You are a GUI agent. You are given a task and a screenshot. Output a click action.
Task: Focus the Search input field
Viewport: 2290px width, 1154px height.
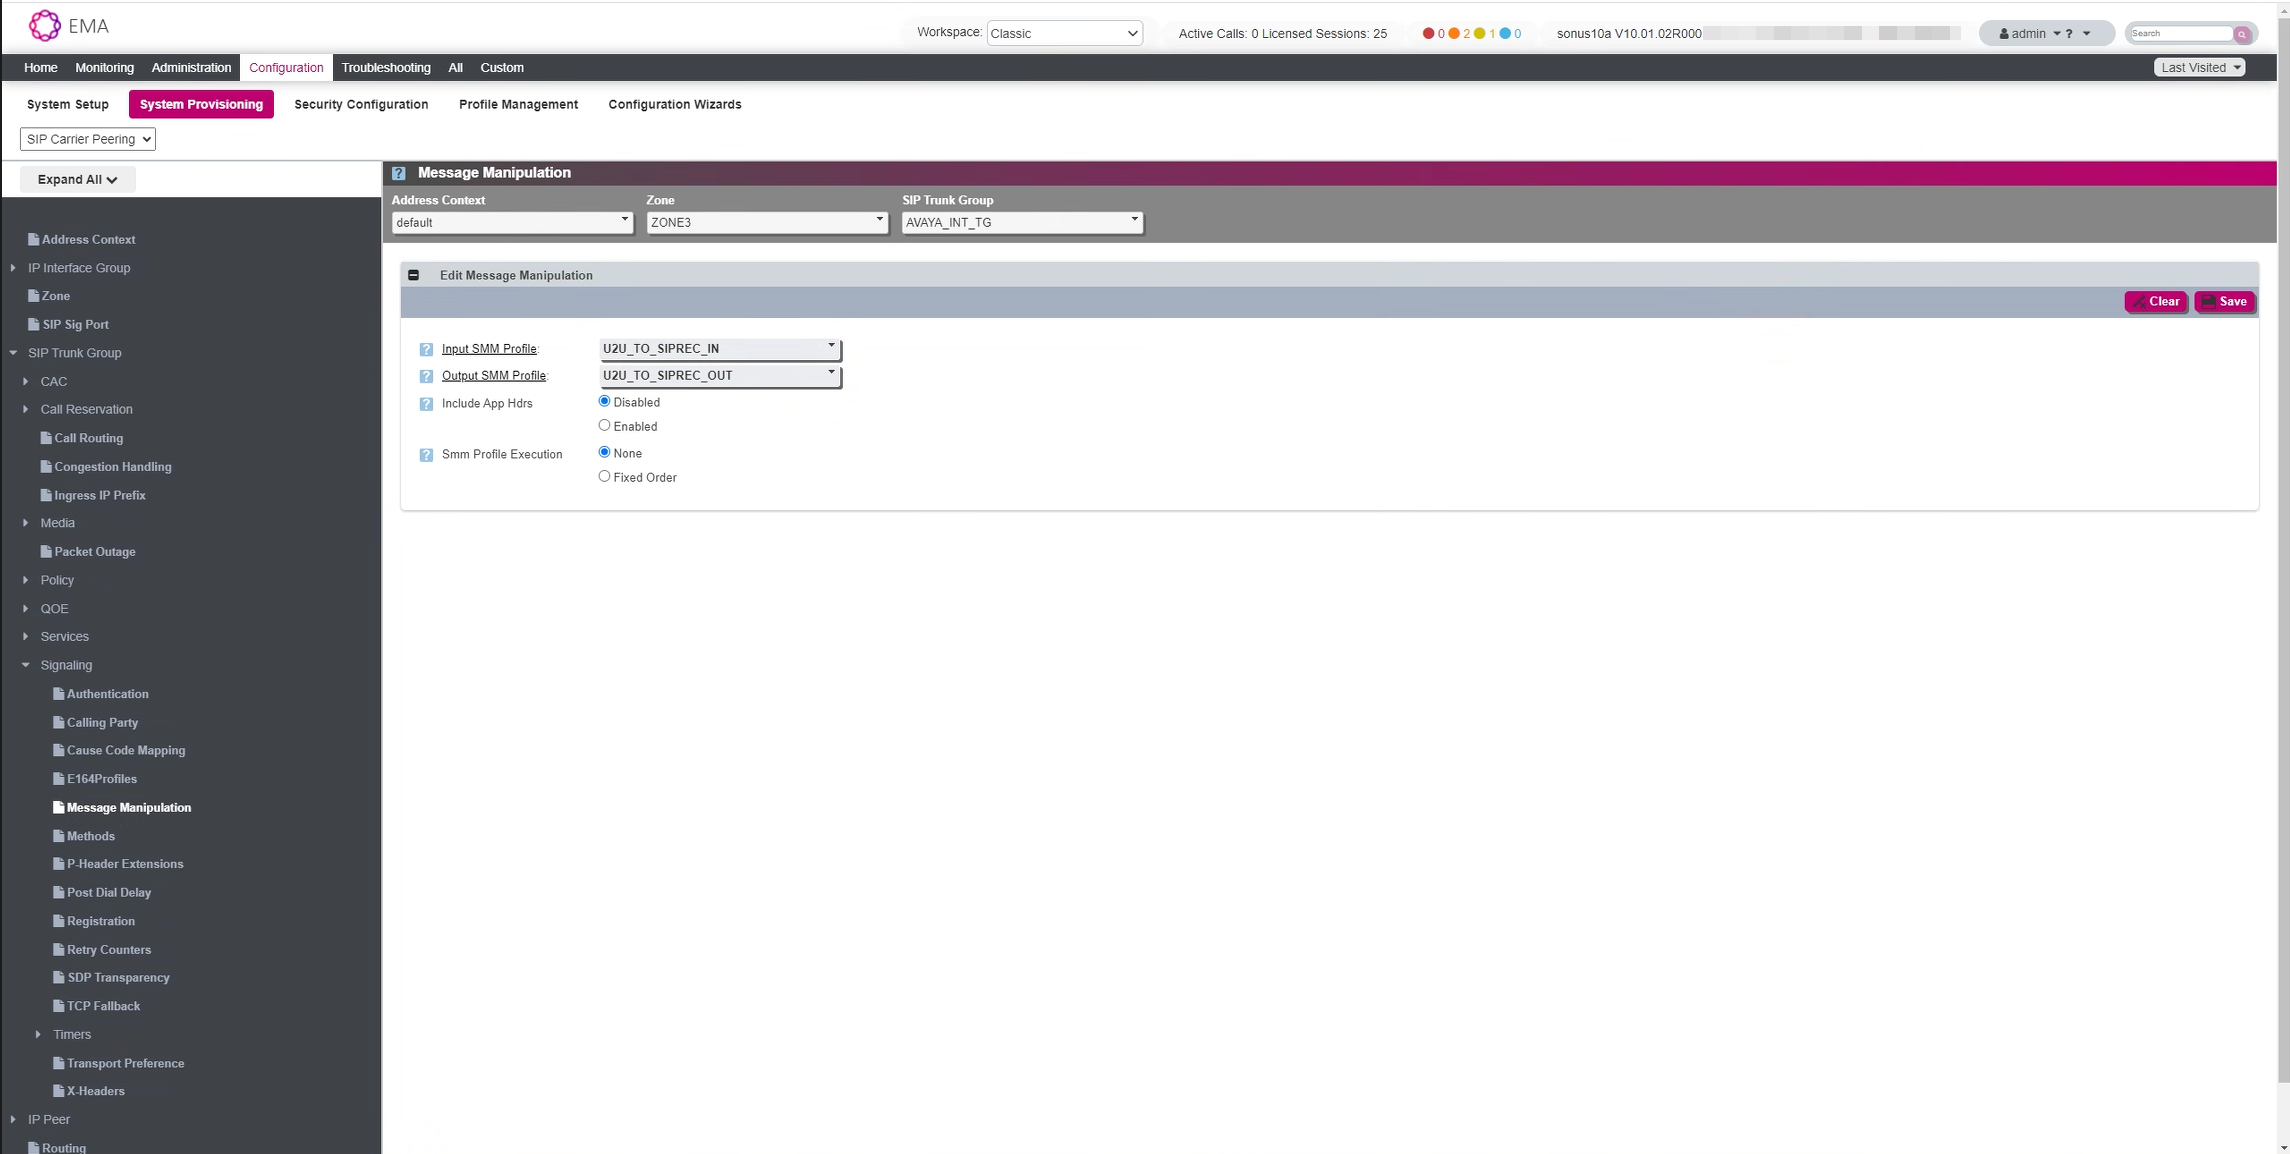[x=2181, y=34]
